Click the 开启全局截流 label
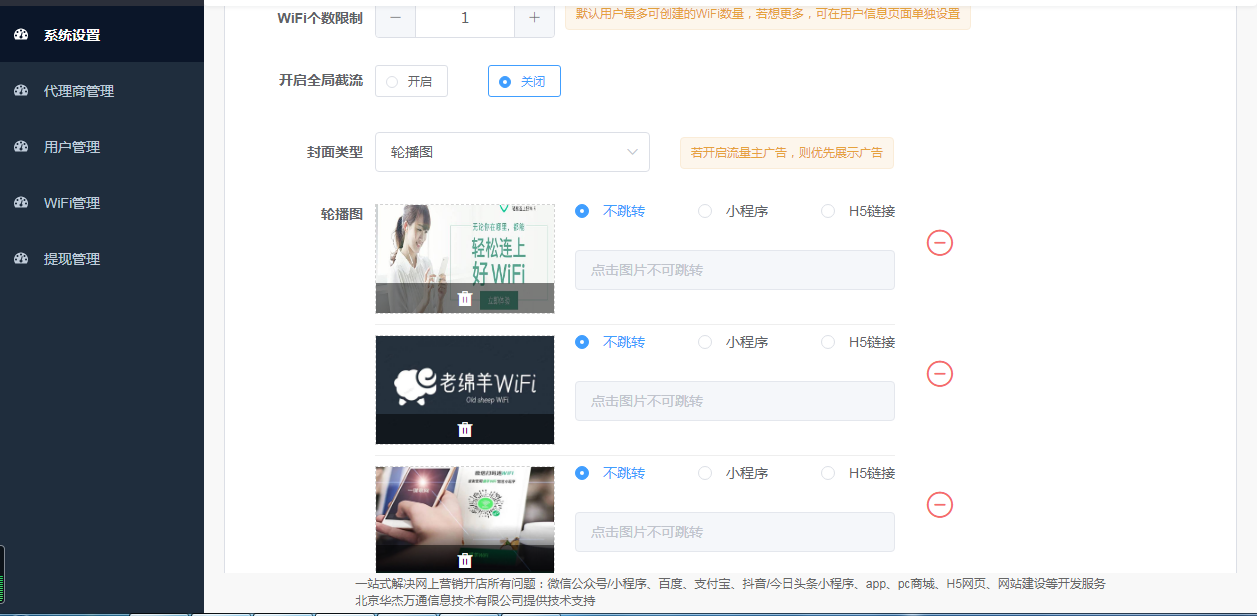Screen dimensions: 1257x616 (321, 80)
